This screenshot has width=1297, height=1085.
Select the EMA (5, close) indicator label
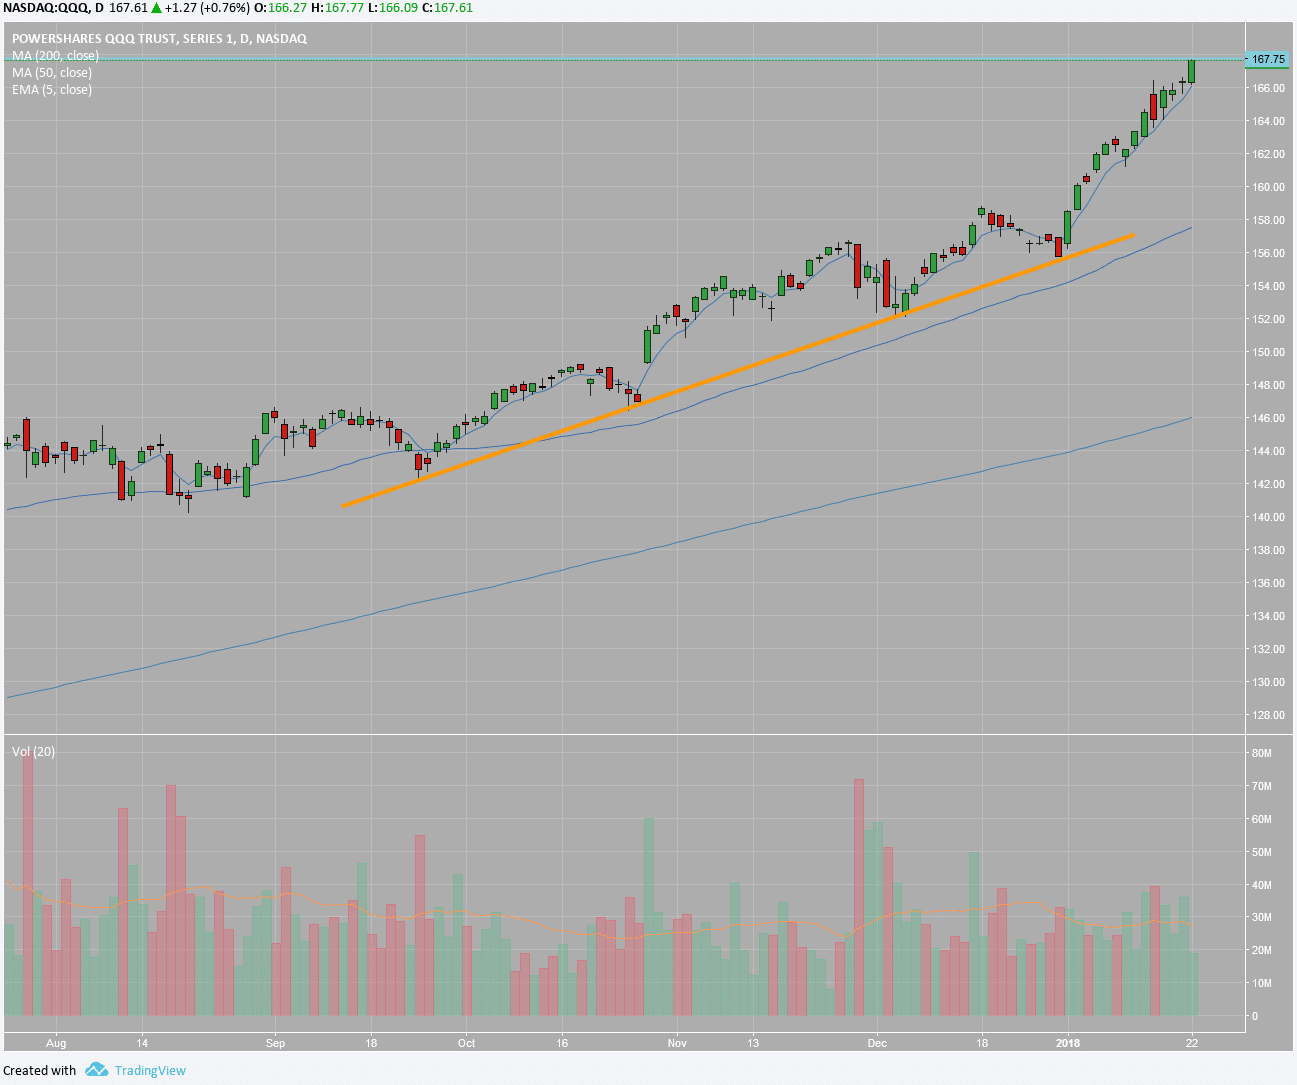point(52,90)
